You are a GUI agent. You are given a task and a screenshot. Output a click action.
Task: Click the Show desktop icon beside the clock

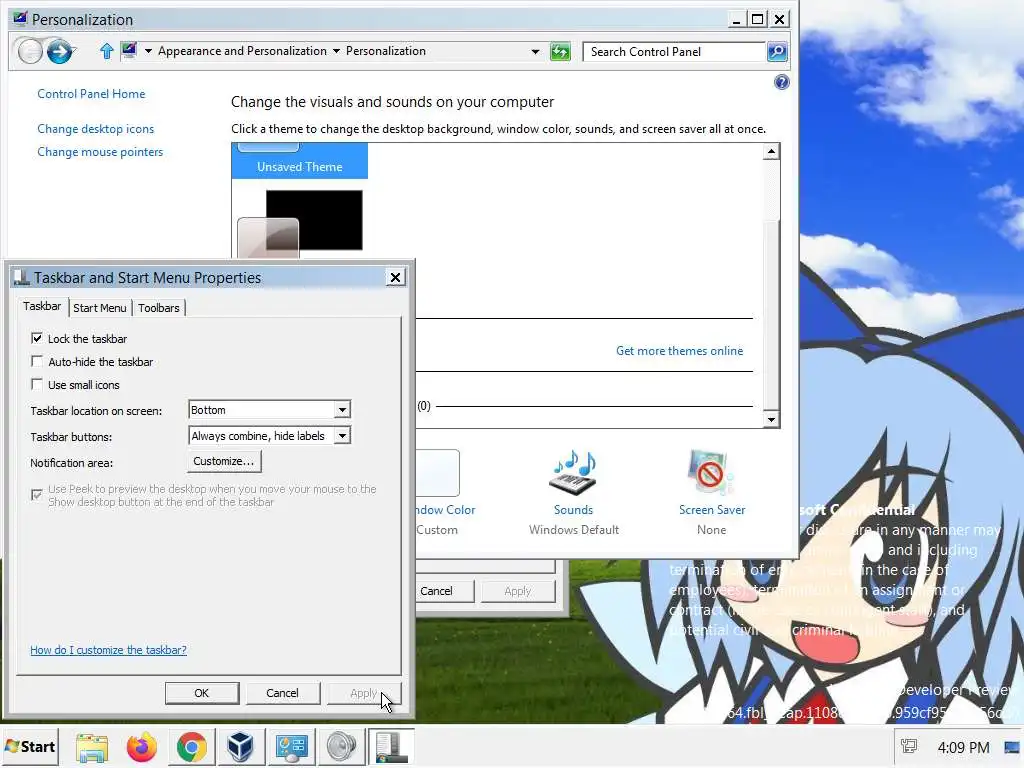click(x=1013, y=747)
